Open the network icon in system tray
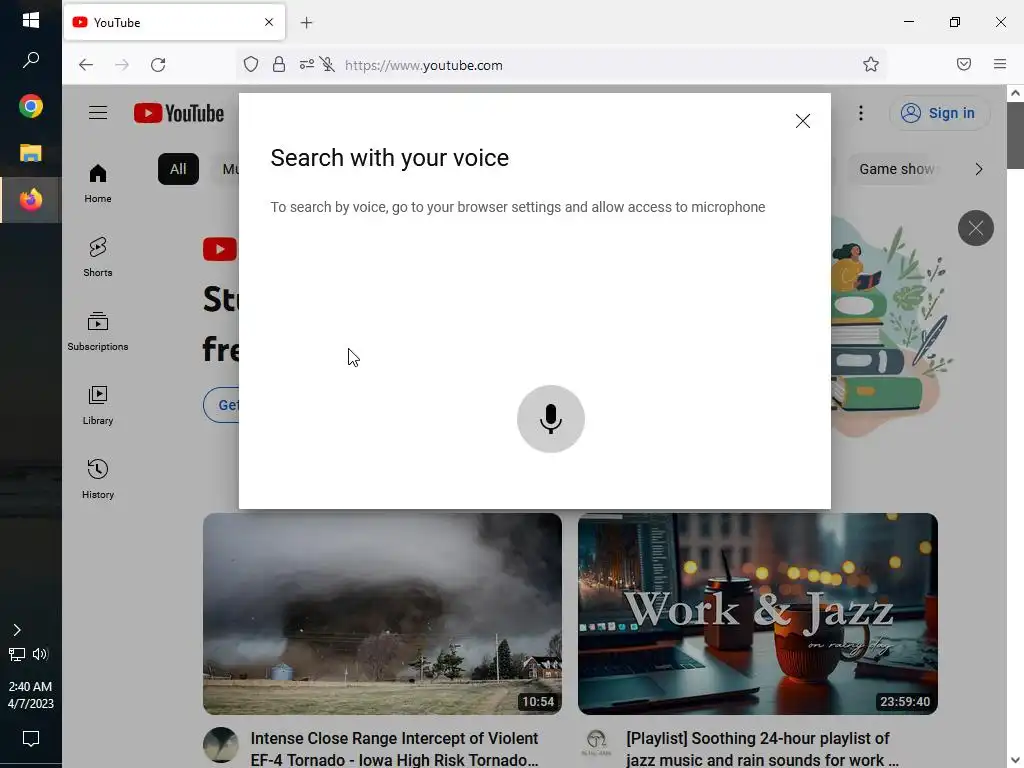 point(17,654)
